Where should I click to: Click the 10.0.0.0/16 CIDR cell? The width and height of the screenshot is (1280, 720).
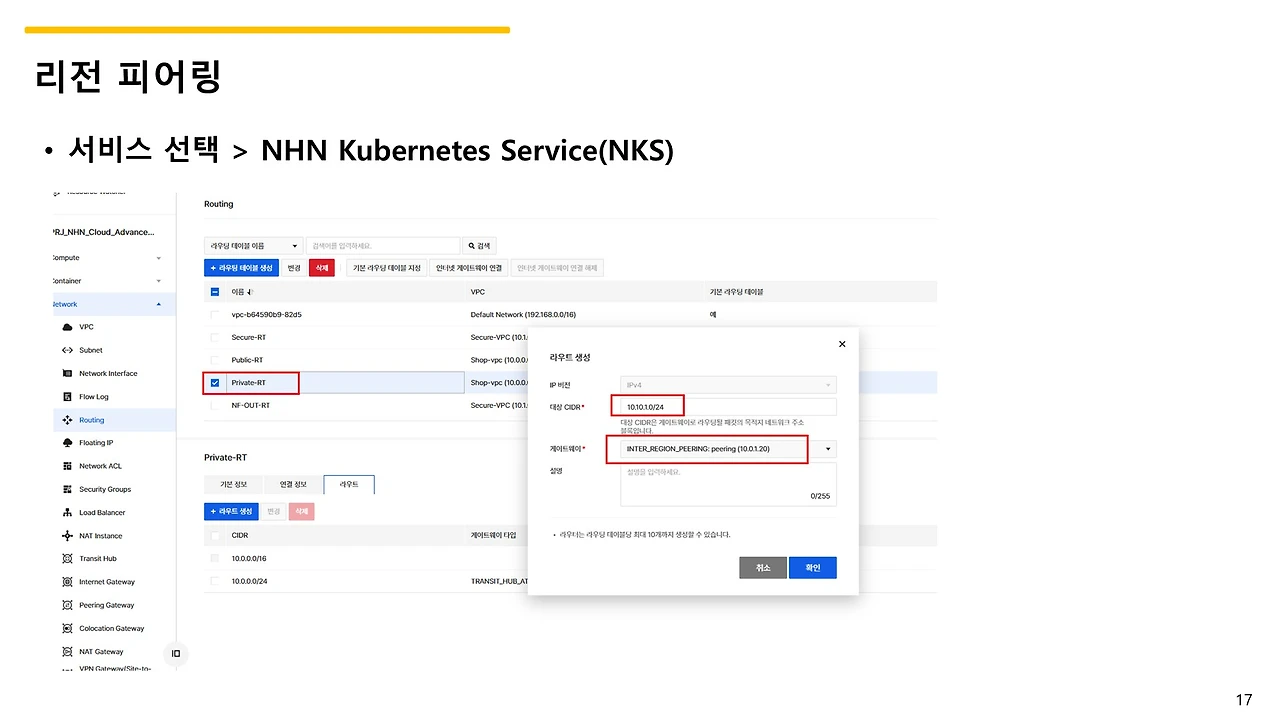249,558
